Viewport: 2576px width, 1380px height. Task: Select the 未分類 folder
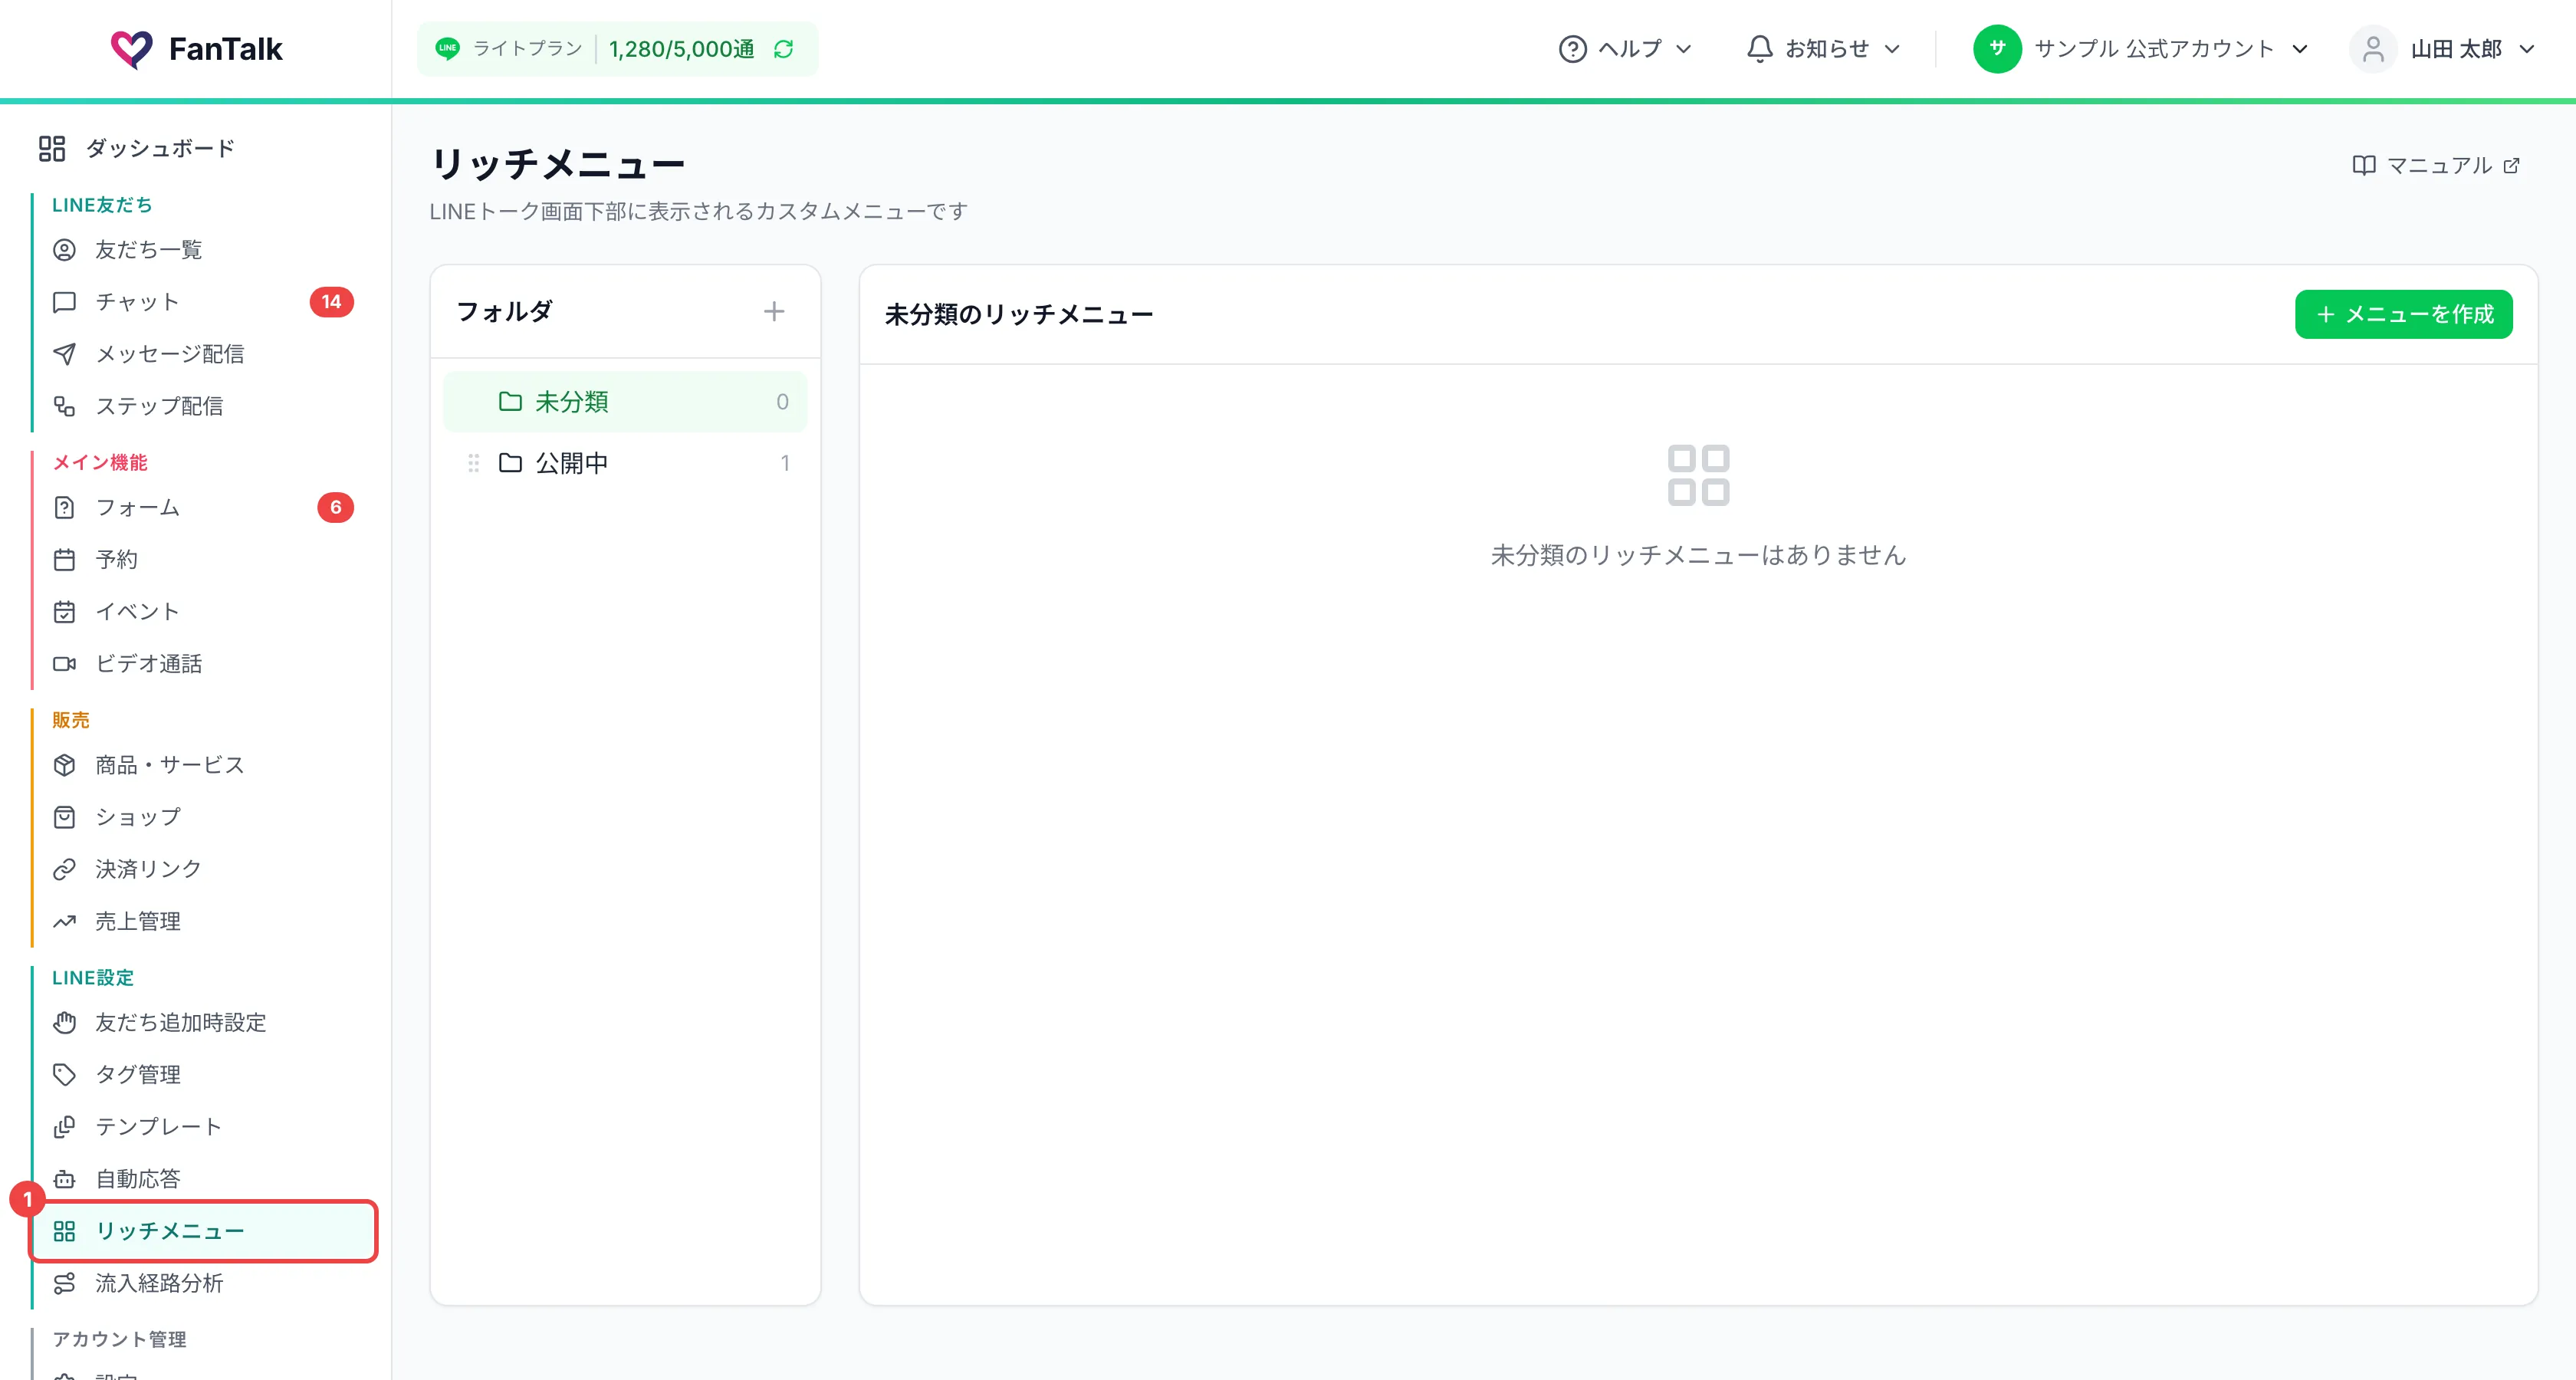(x=624, y=402)
